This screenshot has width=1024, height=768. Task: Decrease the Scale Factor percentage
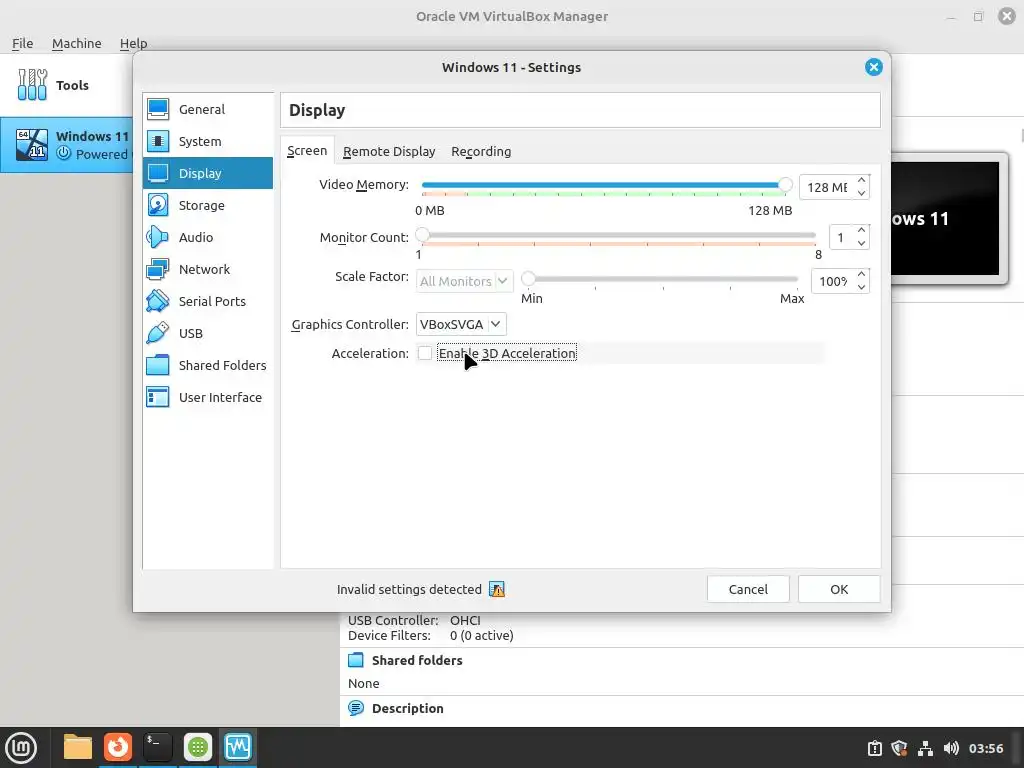[861, 287]
